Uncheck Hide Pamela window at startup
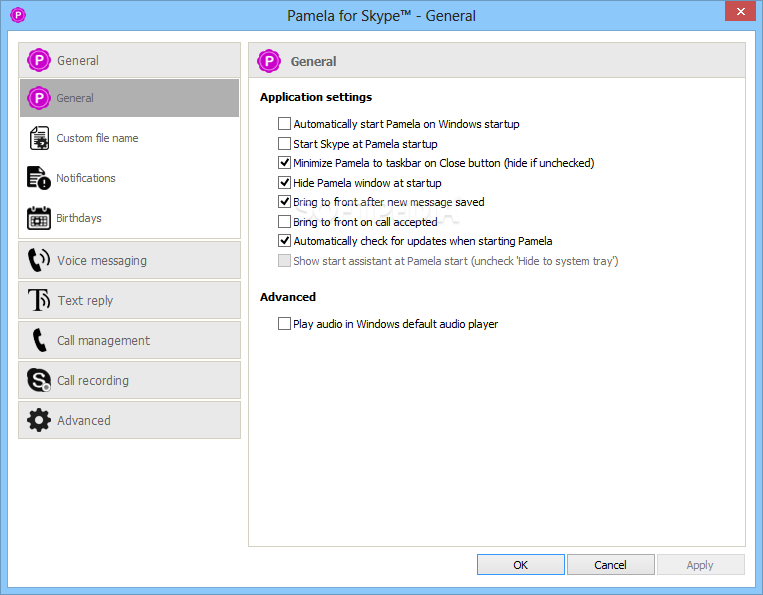Image resolution: width=763 pixels, height=595 pixels. coord(284,182)
